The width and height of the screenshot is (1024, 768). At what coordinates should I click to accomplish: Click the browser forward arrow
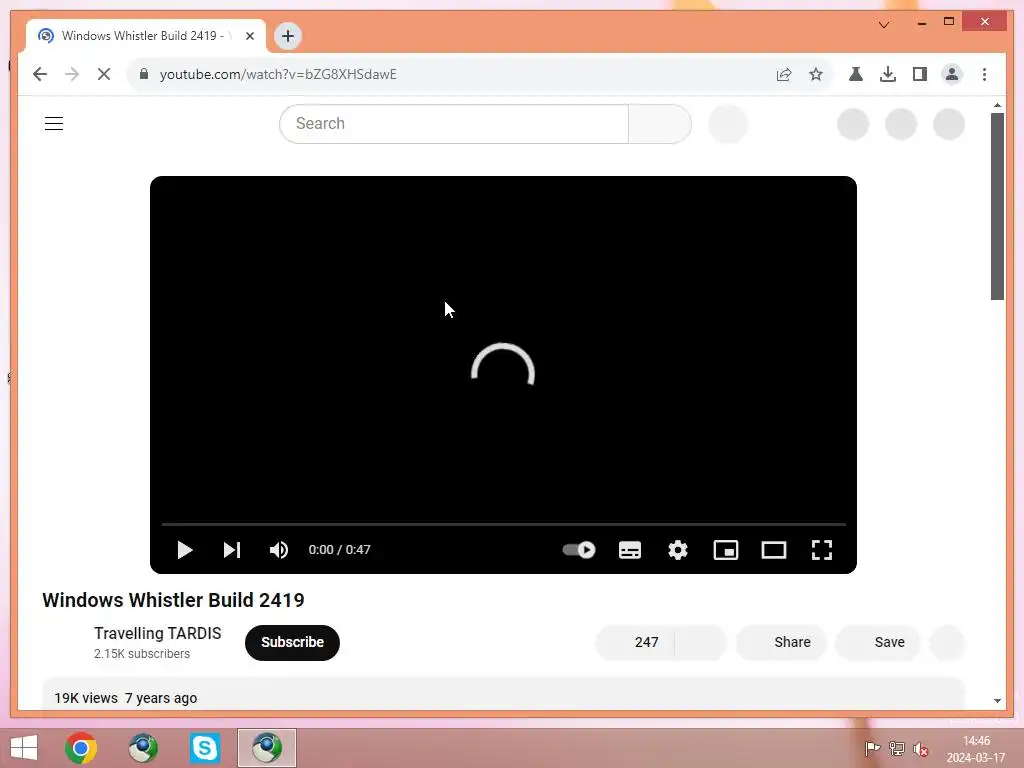[72, 74]
